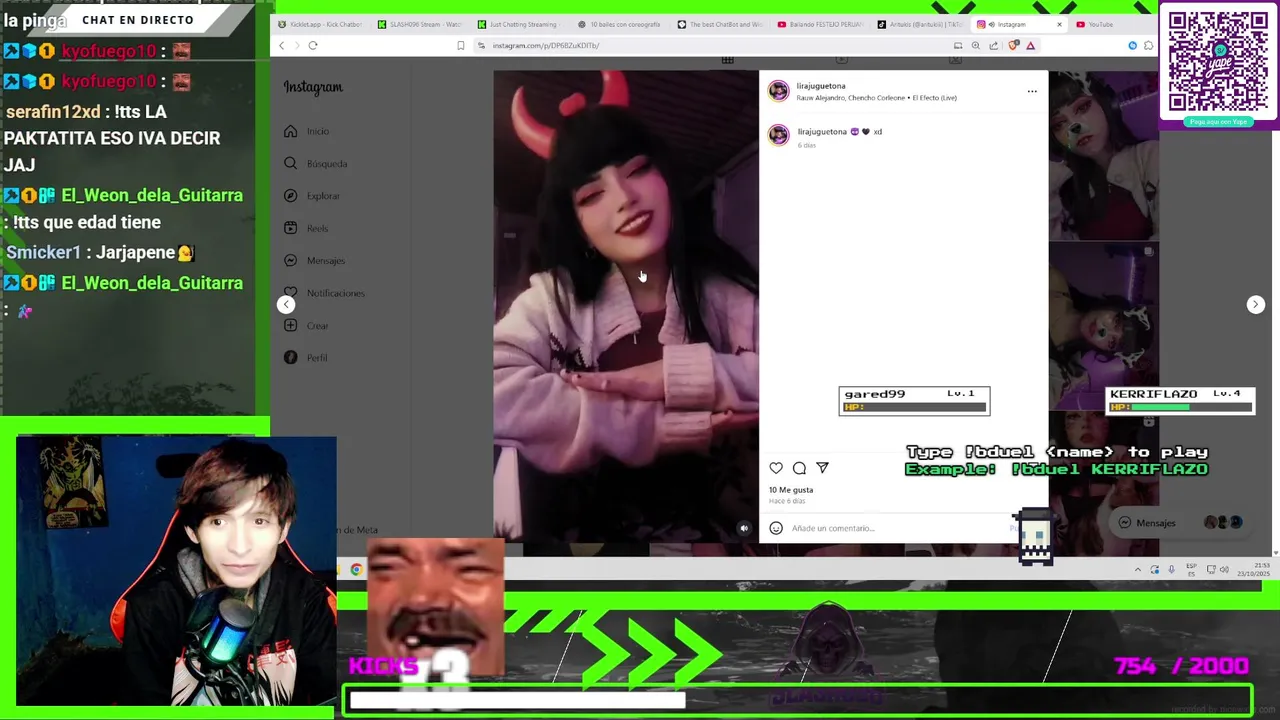Switch to the SLASH098 Stream tab

click(x=420, y=24)
